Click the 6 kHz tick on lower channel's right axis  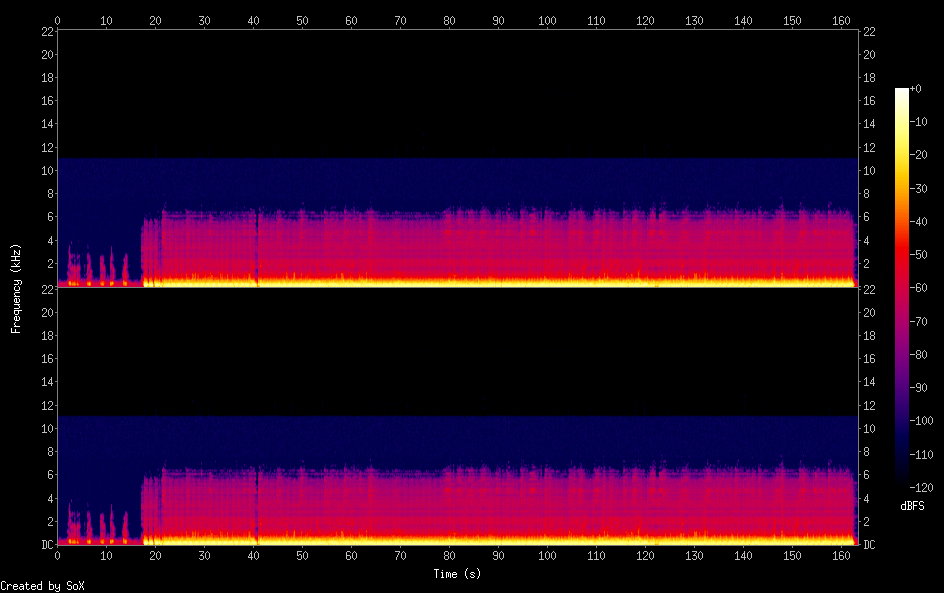(867, 475)
